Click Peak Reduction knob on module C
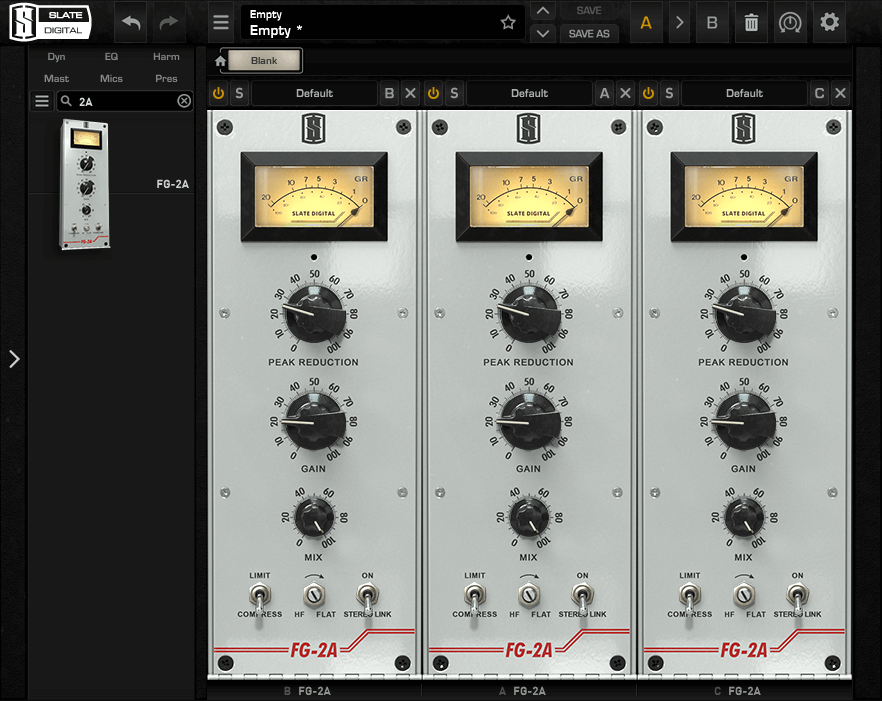 point(744,314)
